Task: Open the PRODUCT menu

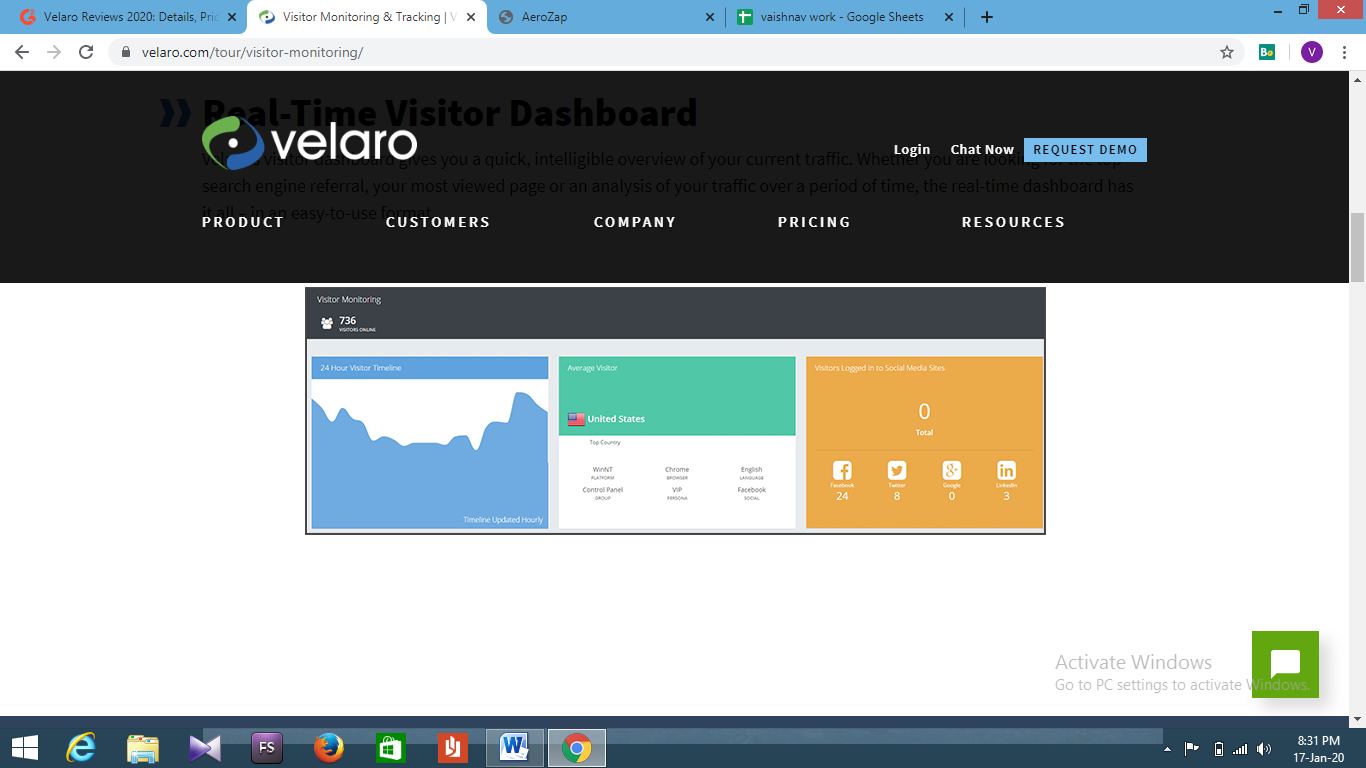Action: click(x=243, y=222)
